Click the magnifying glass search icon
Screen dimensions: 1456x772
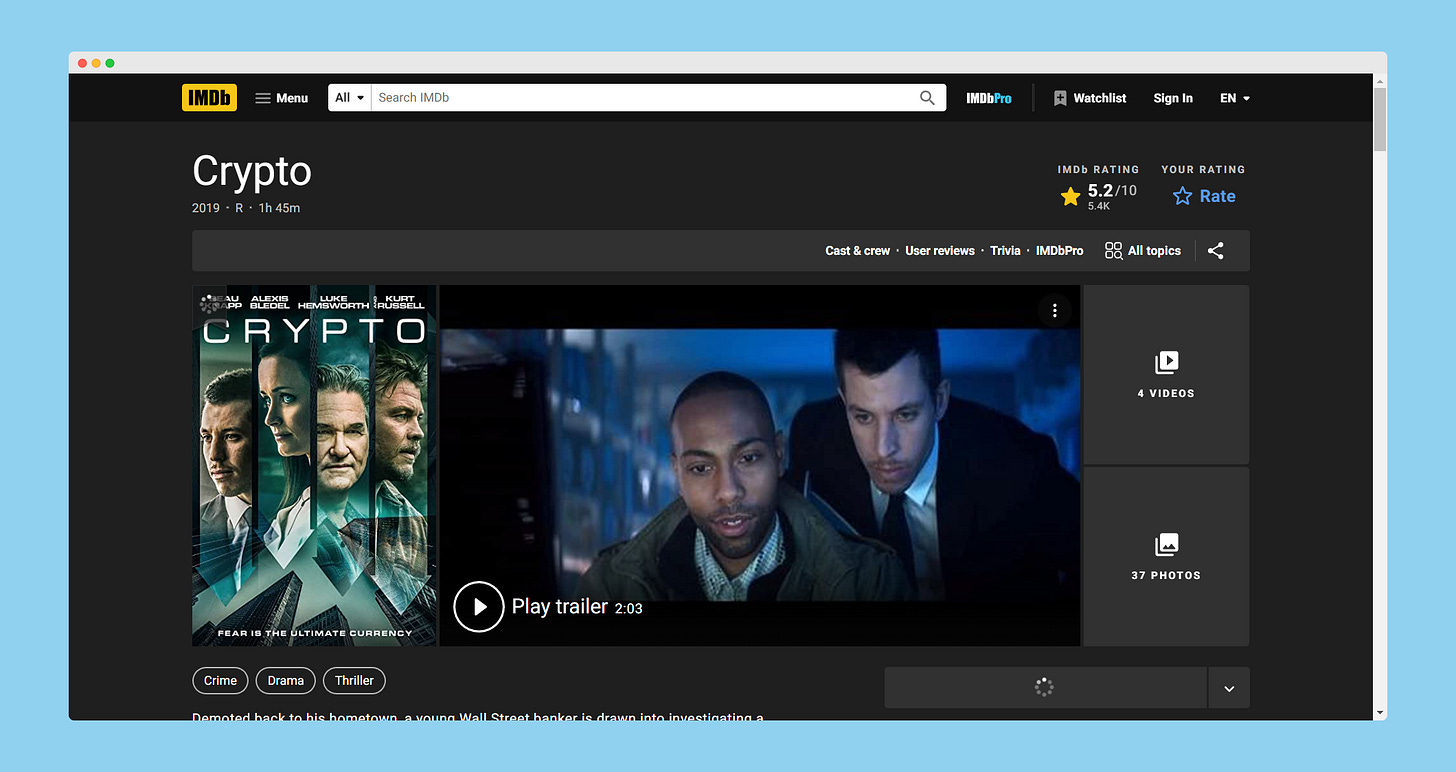[927, 98]
